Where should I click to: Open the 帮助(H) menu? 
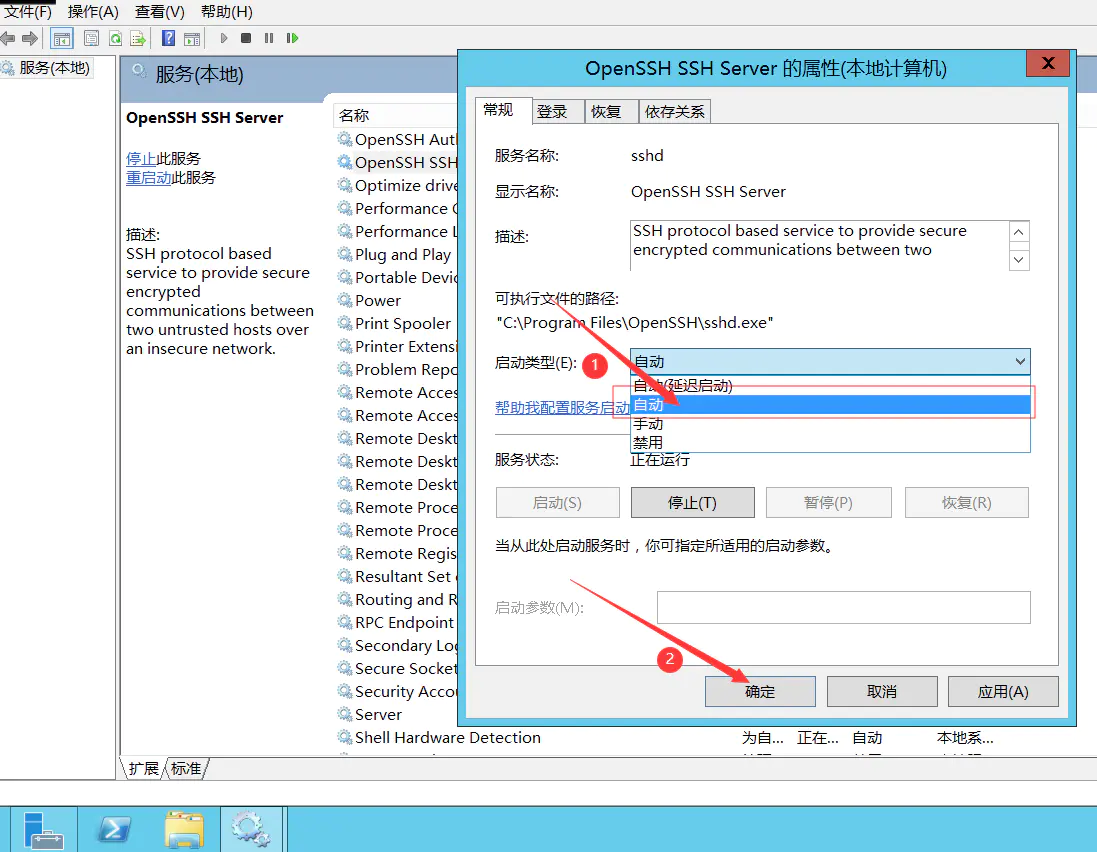[x=227, y=12]
